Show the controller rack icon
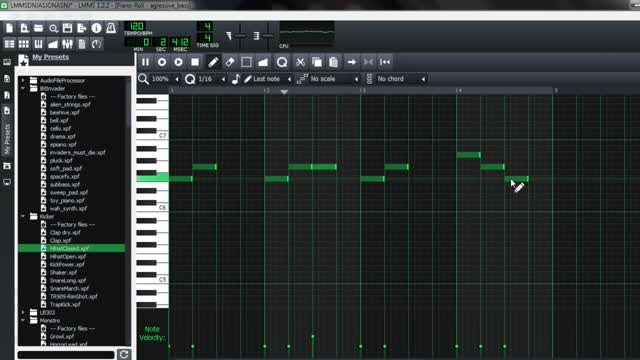This screenshot has width=640, height=360. coord(96,44)
